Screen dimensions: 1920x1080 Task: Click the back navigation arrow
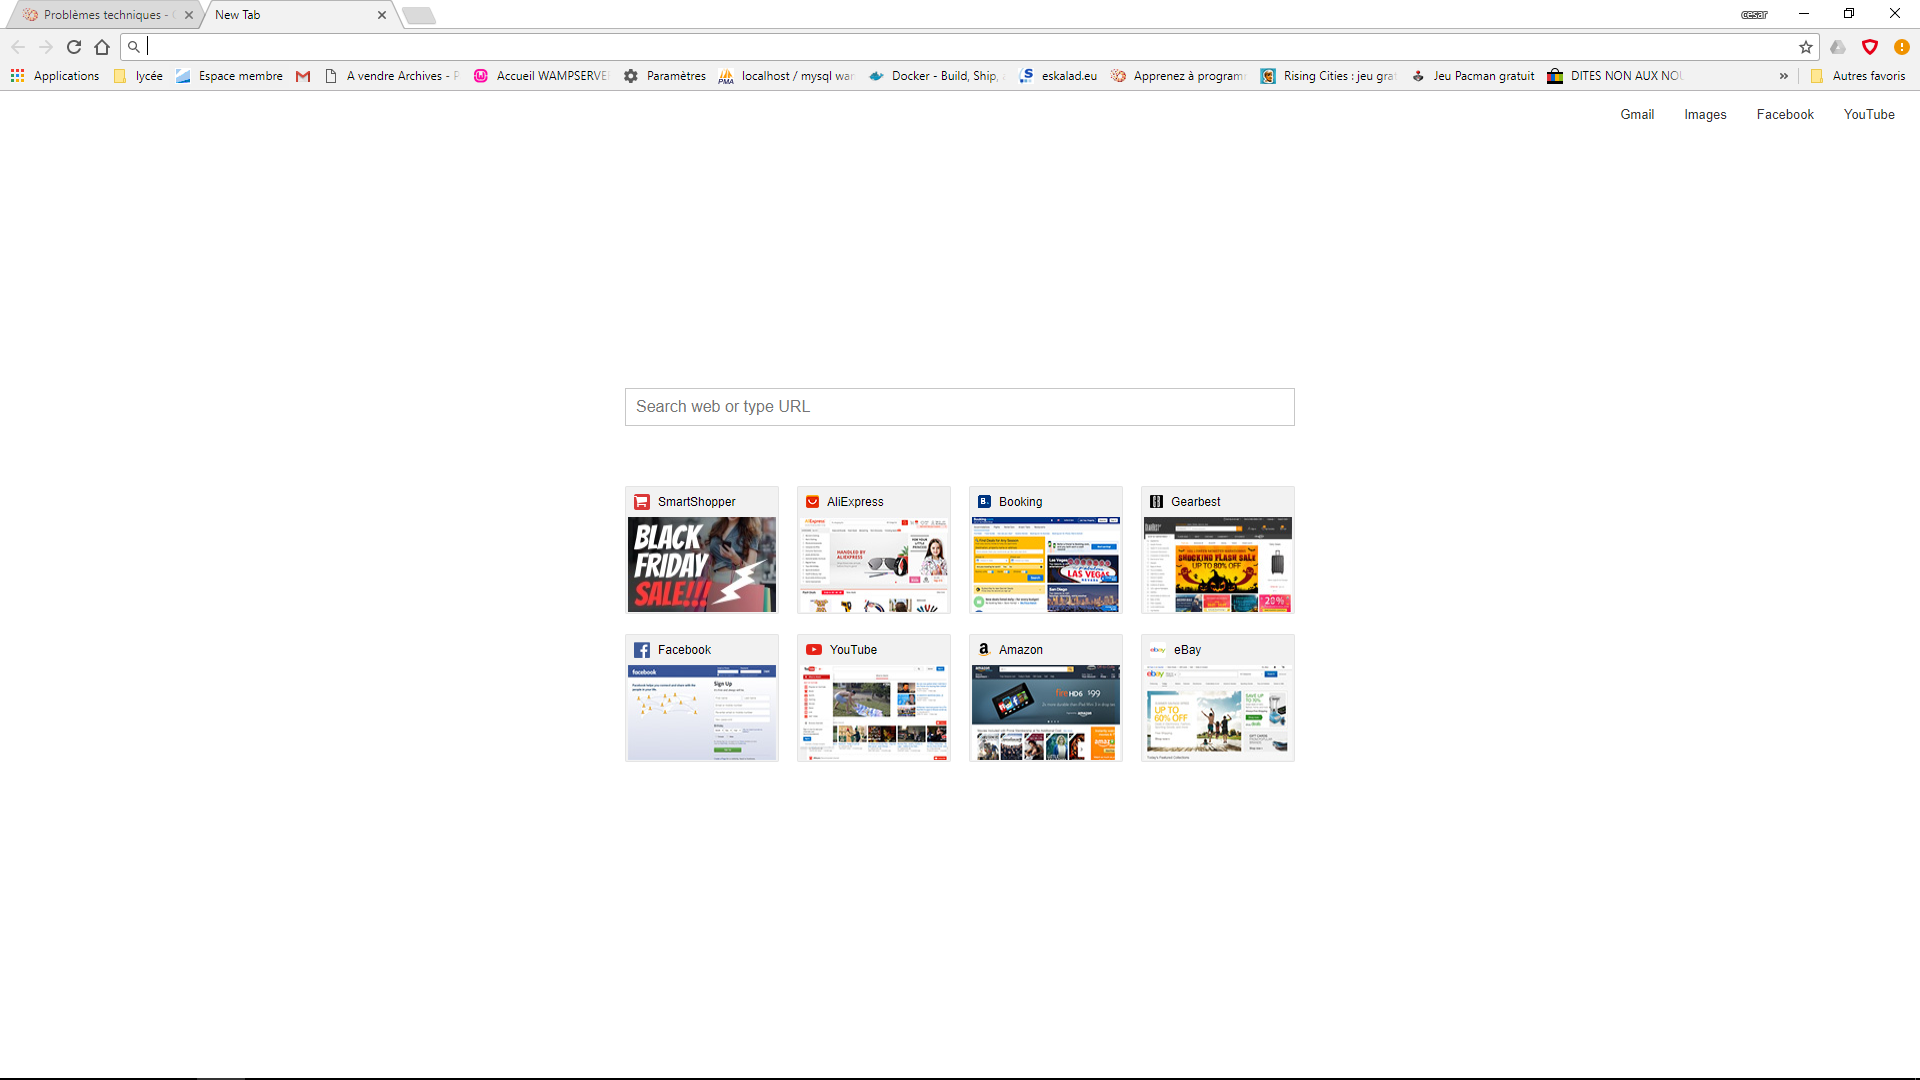[x=18, y=47]
